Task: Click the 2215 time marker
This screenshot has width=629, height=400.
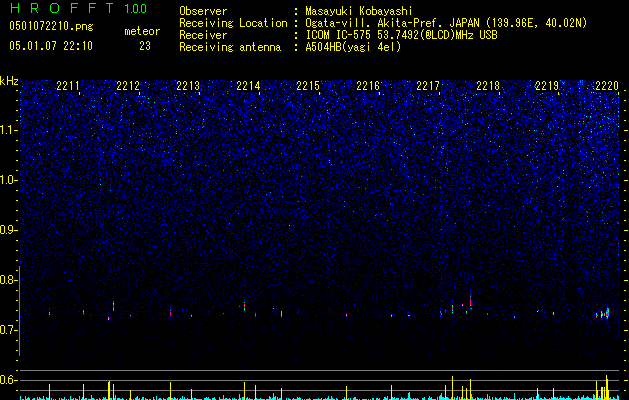Action: [308, 86]
